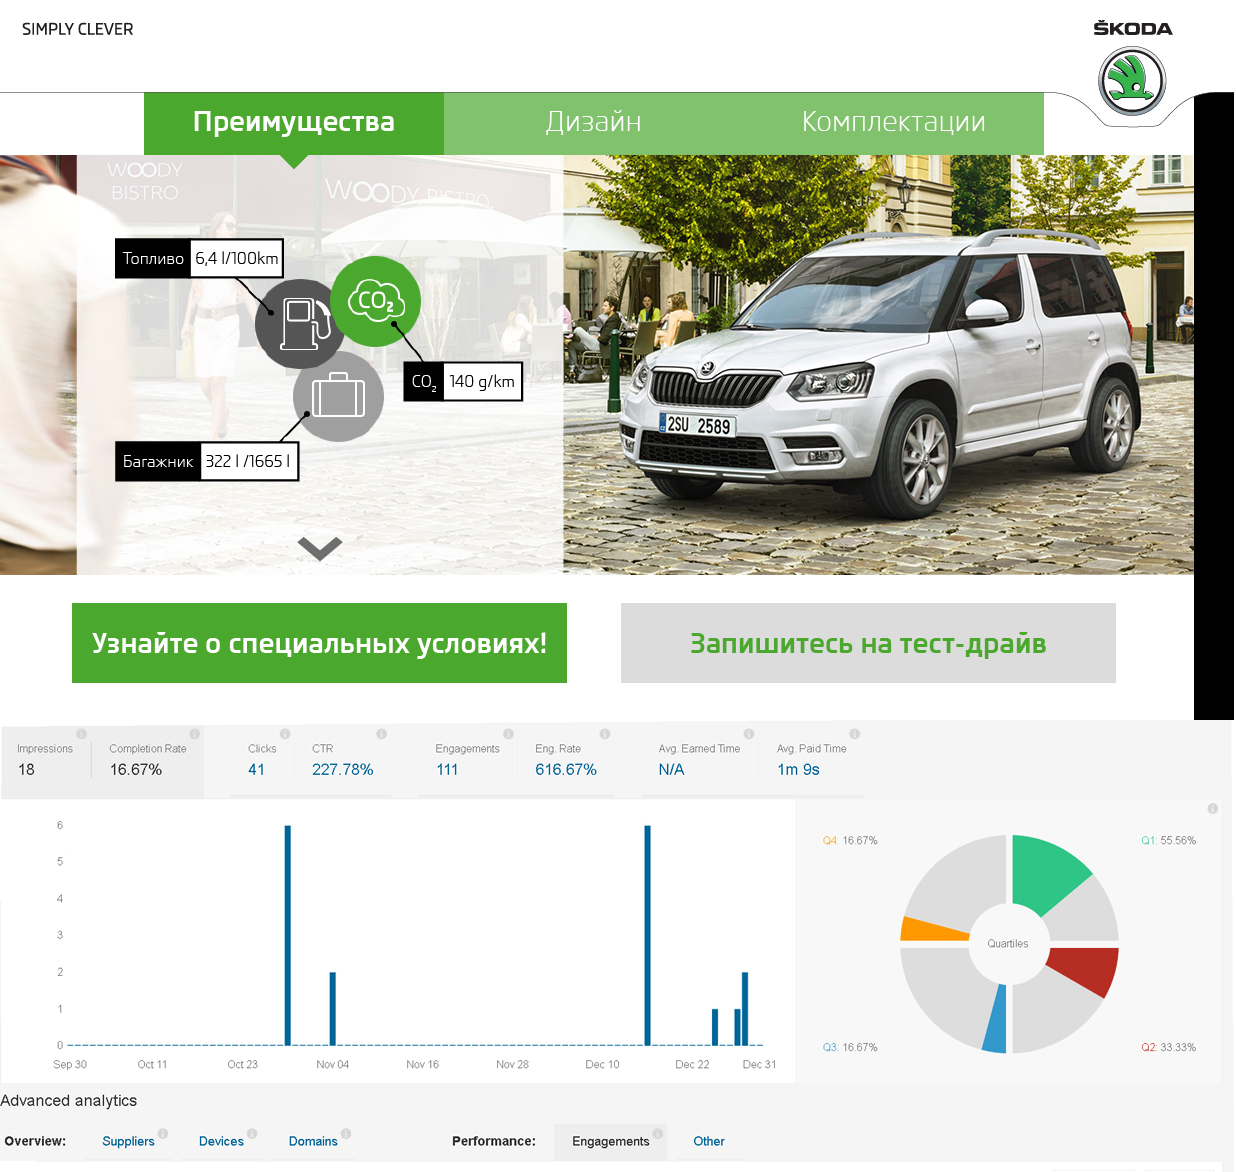
Task: Click the fuel pump icon circle
Action: (297, 323)
